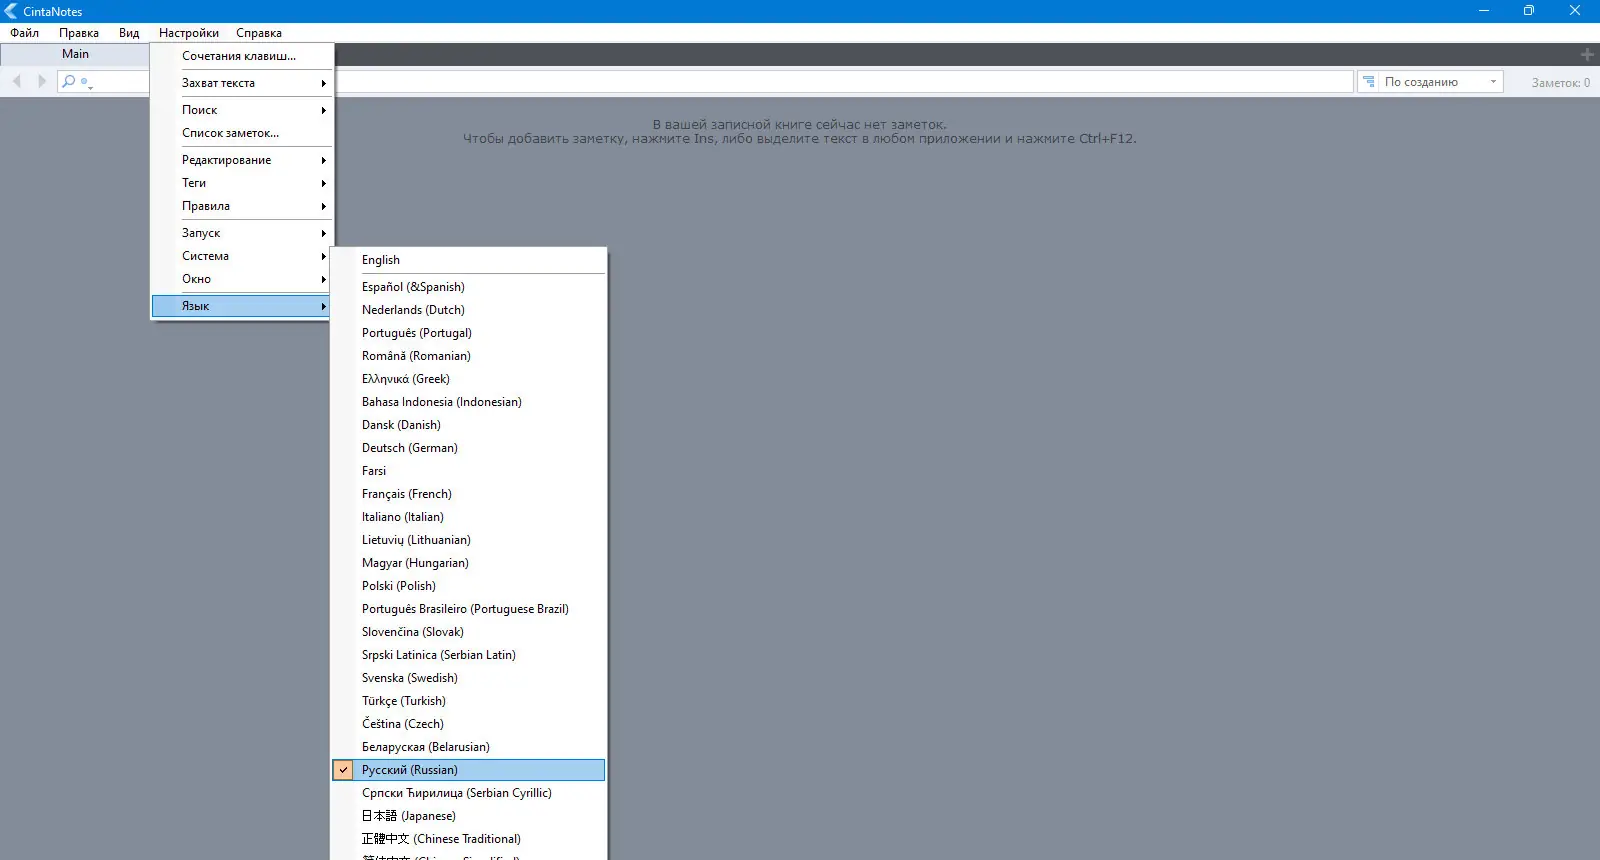
Task: Switch to the Main tab
Action: tap(75, 54)
